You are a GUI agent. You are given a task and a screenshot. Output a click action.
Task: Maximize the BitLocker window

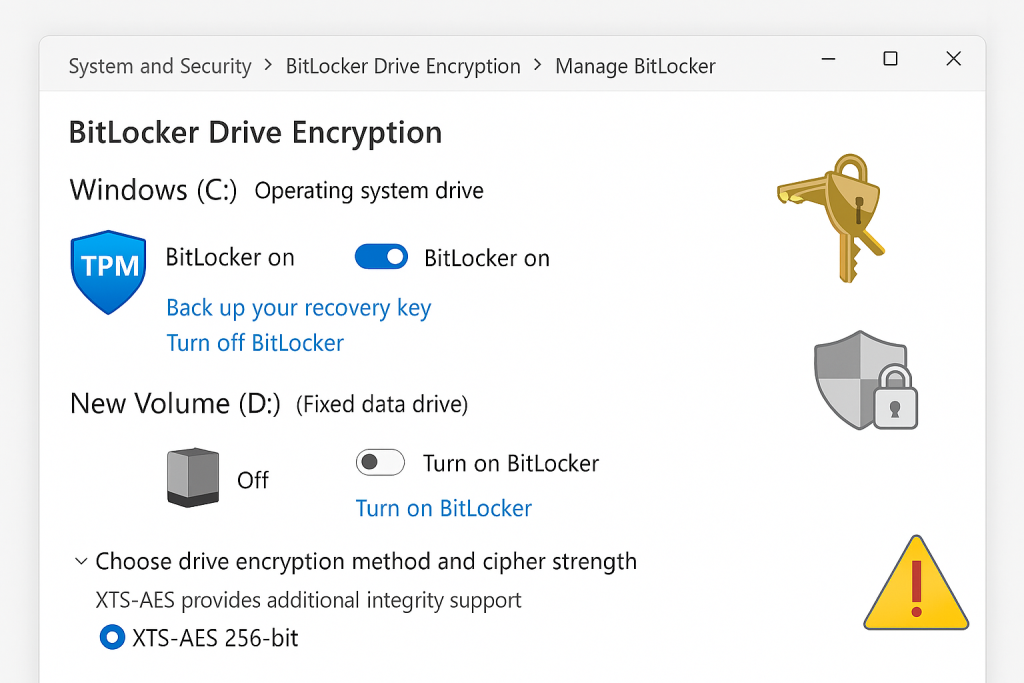pos(890,59)
